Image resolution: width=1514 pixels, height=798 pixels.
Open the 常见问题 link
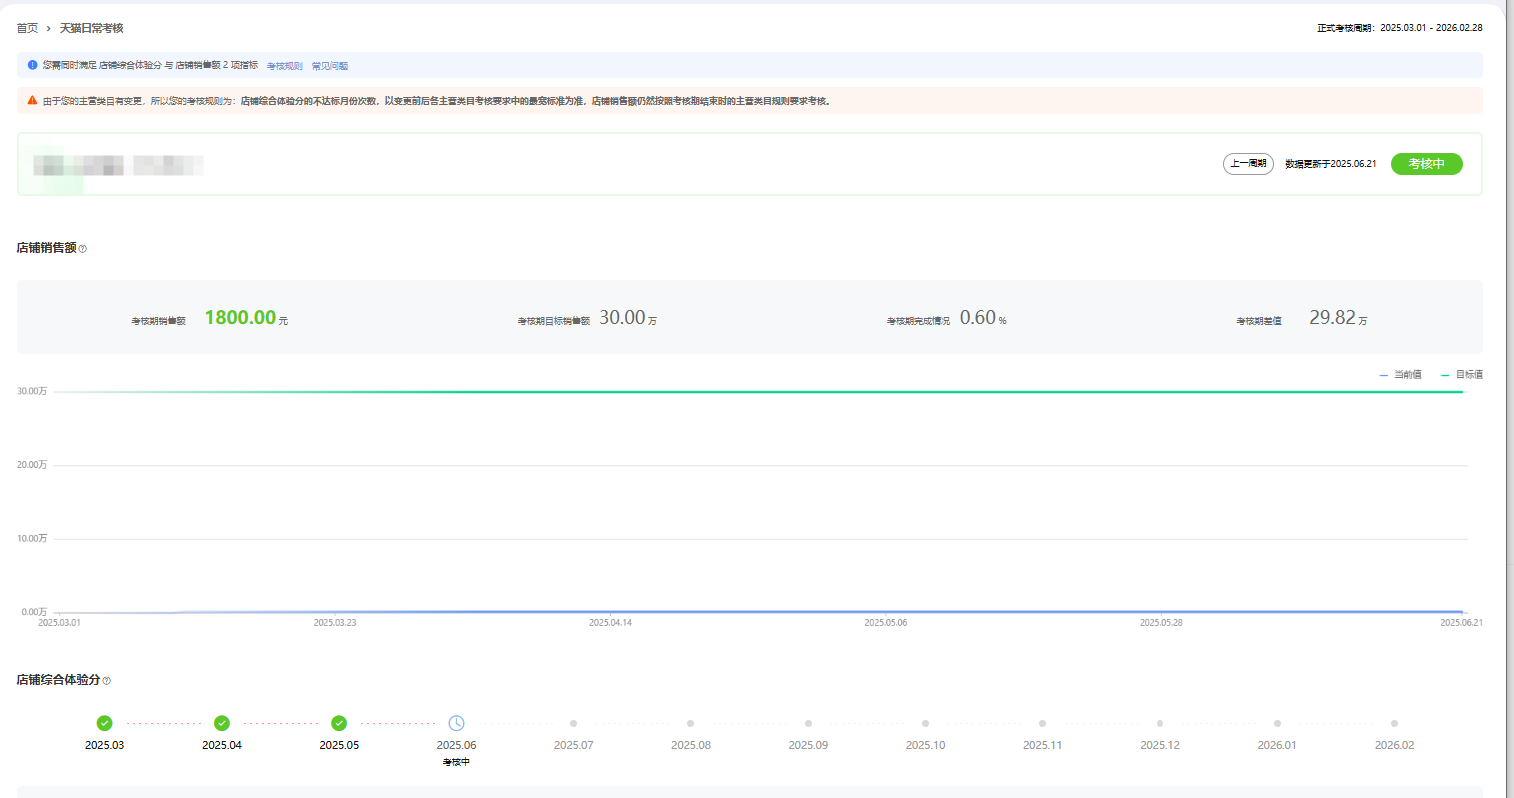(330, 66)
